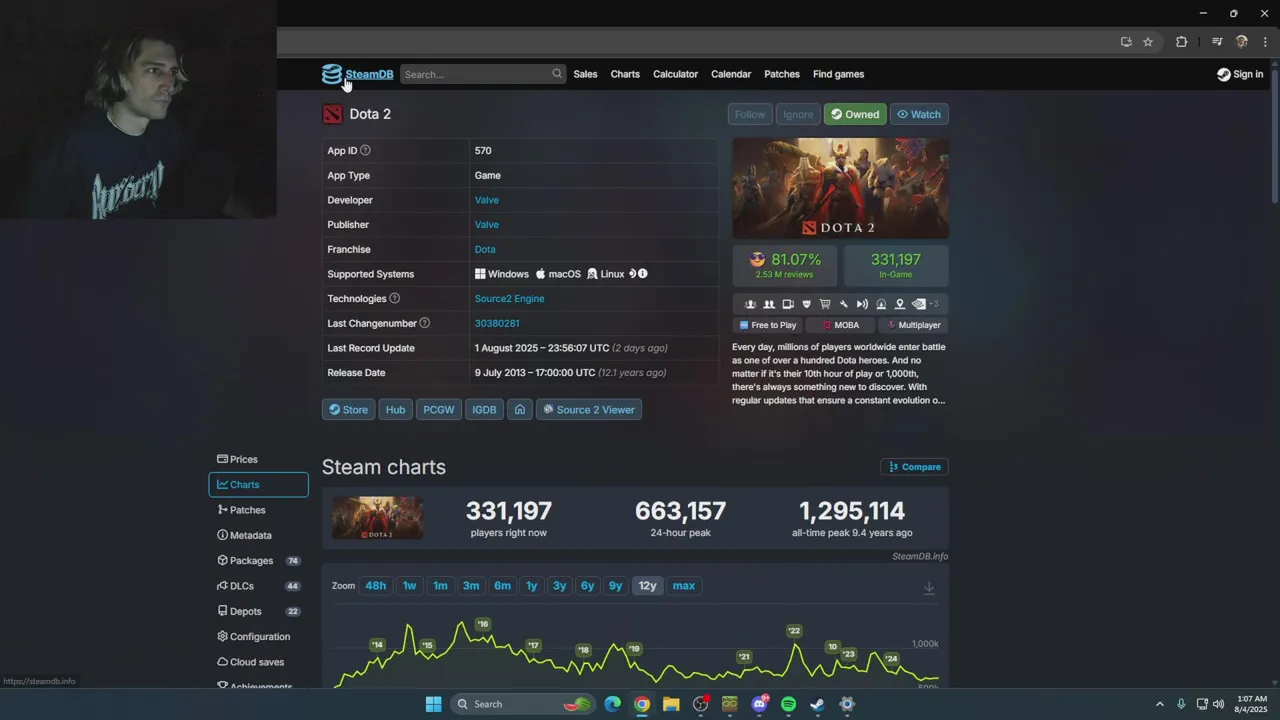Click the SteamDB logo link
Screen dimensions: 1280x720
click(x=357, y=74)
